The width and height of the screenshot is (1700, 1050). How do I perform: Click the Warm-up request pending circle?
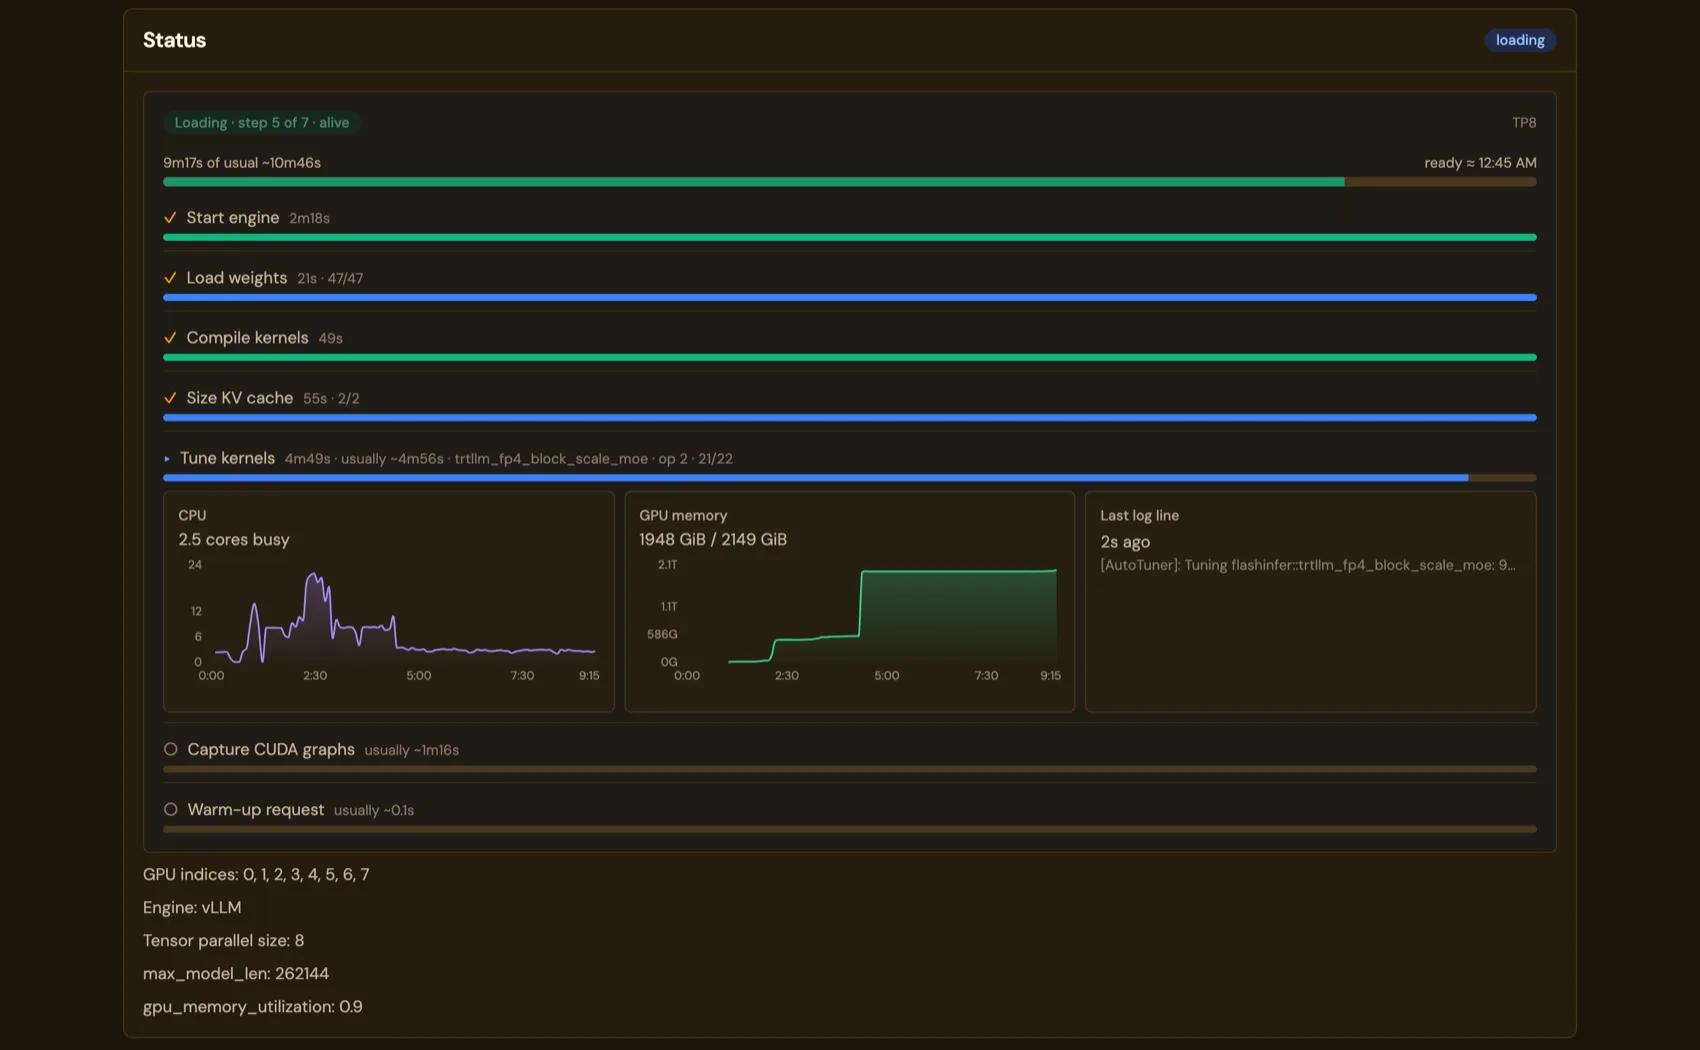pos(171,809)
